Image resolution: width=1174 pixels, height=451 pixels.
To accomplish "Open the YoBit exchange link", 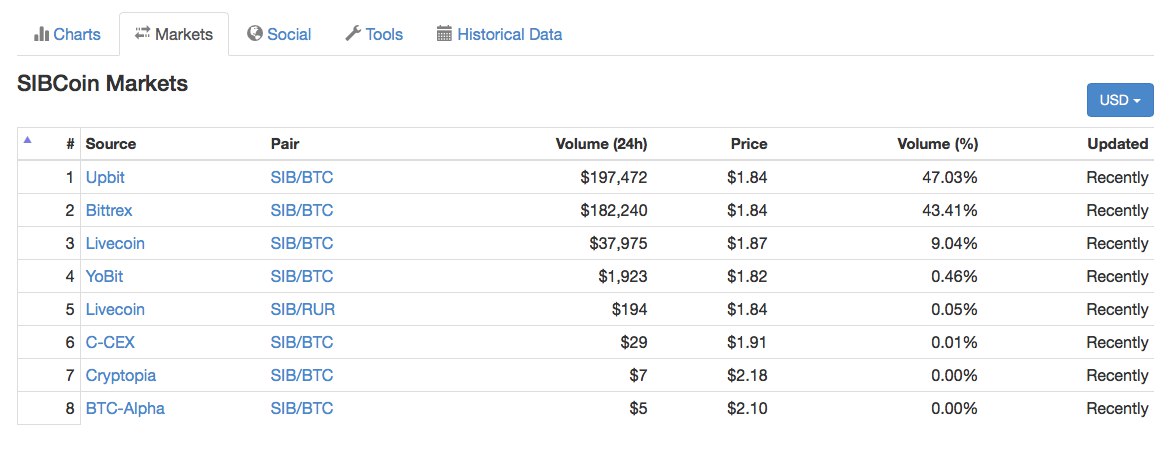I will [x=105, y=276].
